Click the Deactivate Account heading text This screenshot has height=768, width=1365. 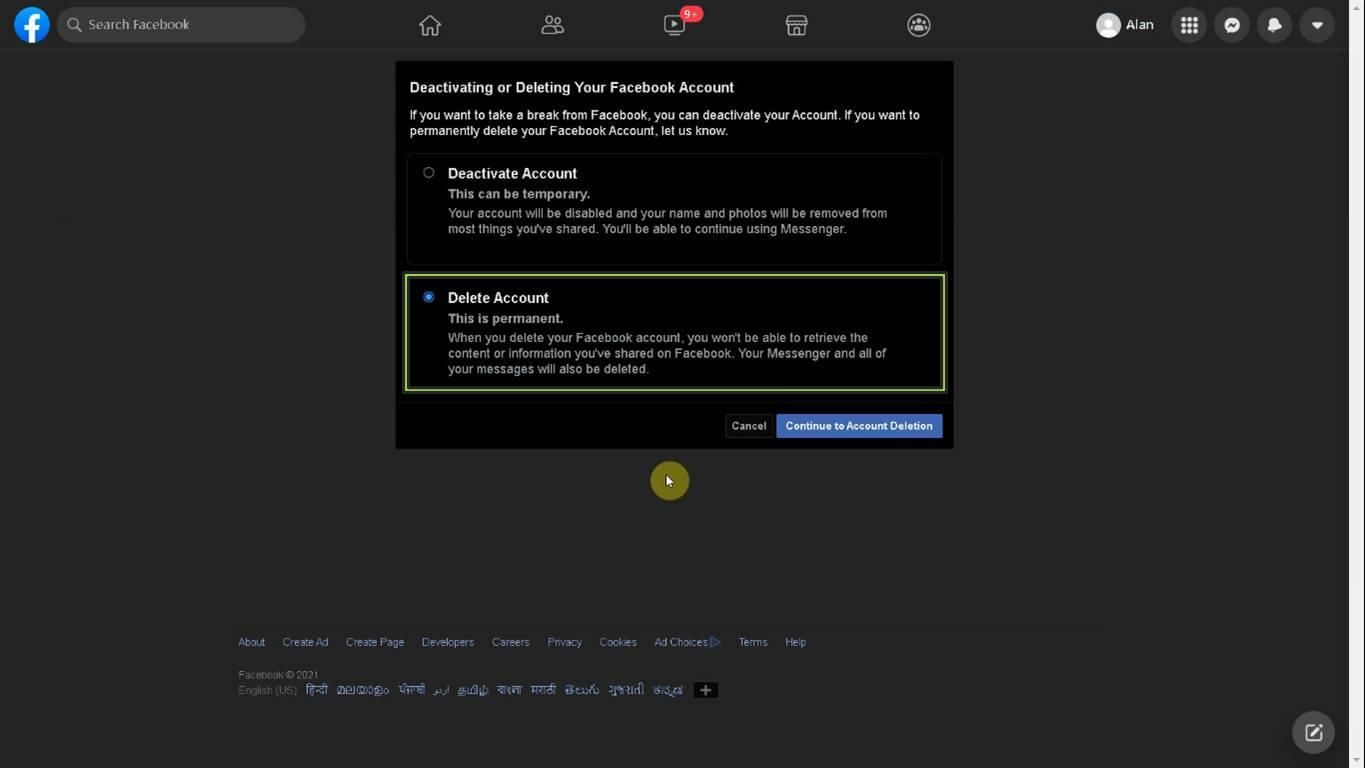(x=512, y=173)
